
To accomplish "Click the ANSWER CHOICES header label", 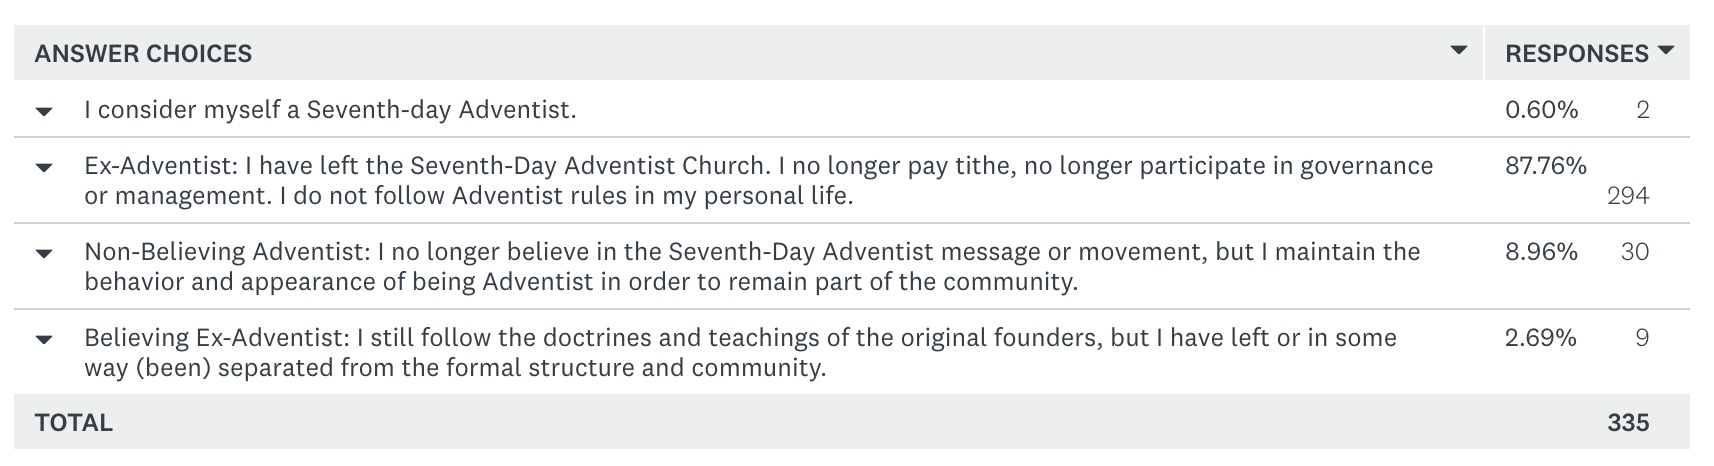I will (x=143, y=54).
